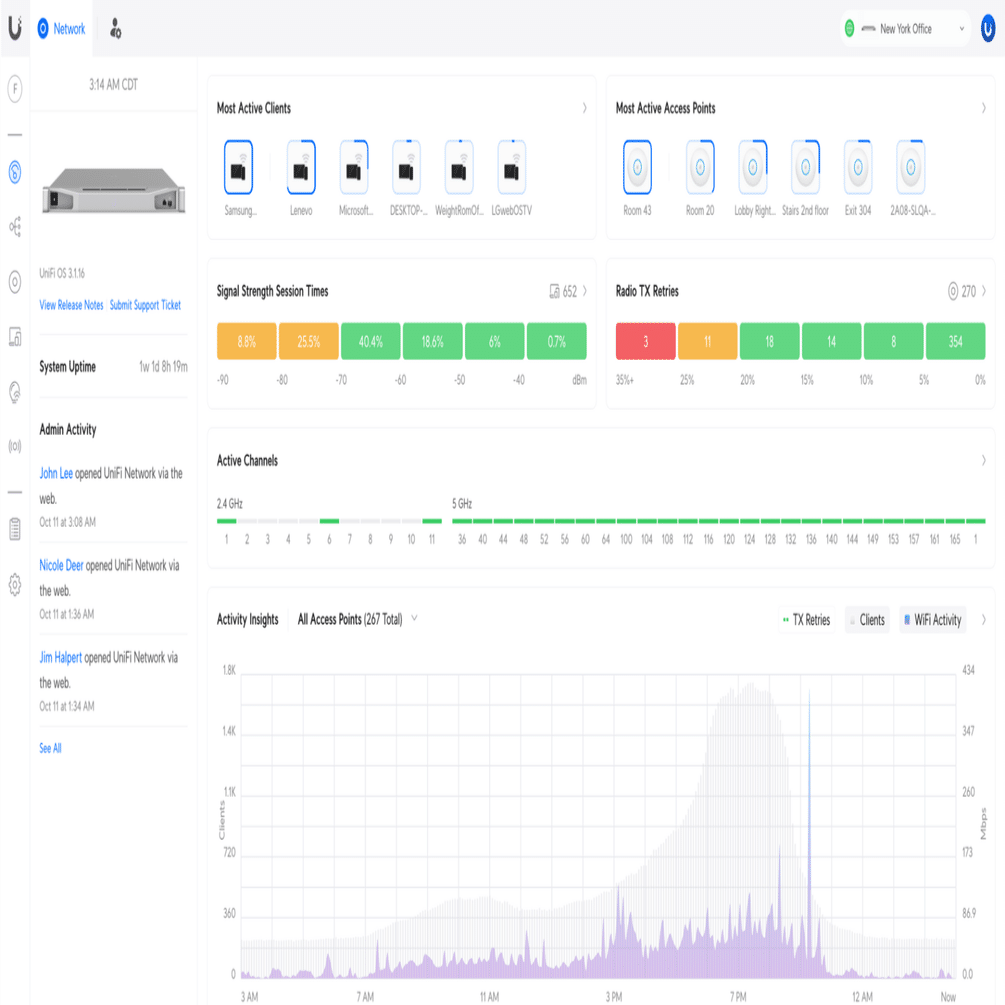Image resolution: width=1005 pixels, height=1005 pixels.
Task: Toggle the TX Retries overlay on Activity Insights
Action: tap(806, 620)
